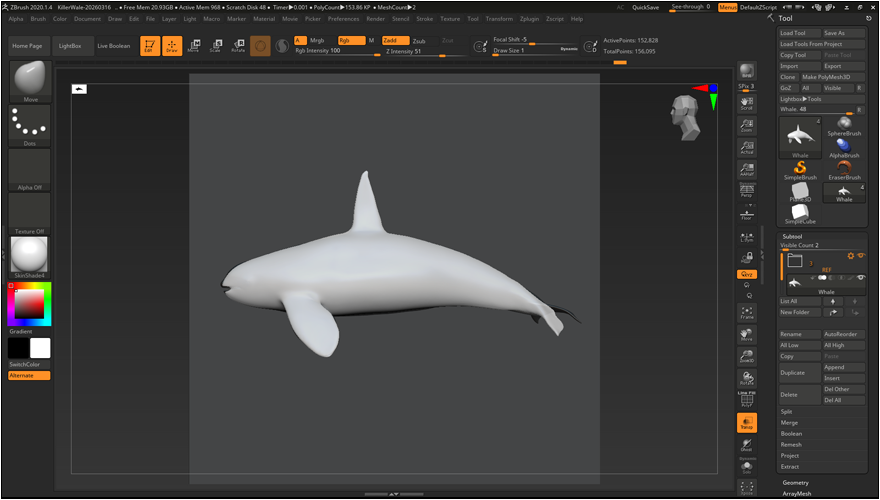Collapse the Subtool subpalette header

(x=791, y=237)
